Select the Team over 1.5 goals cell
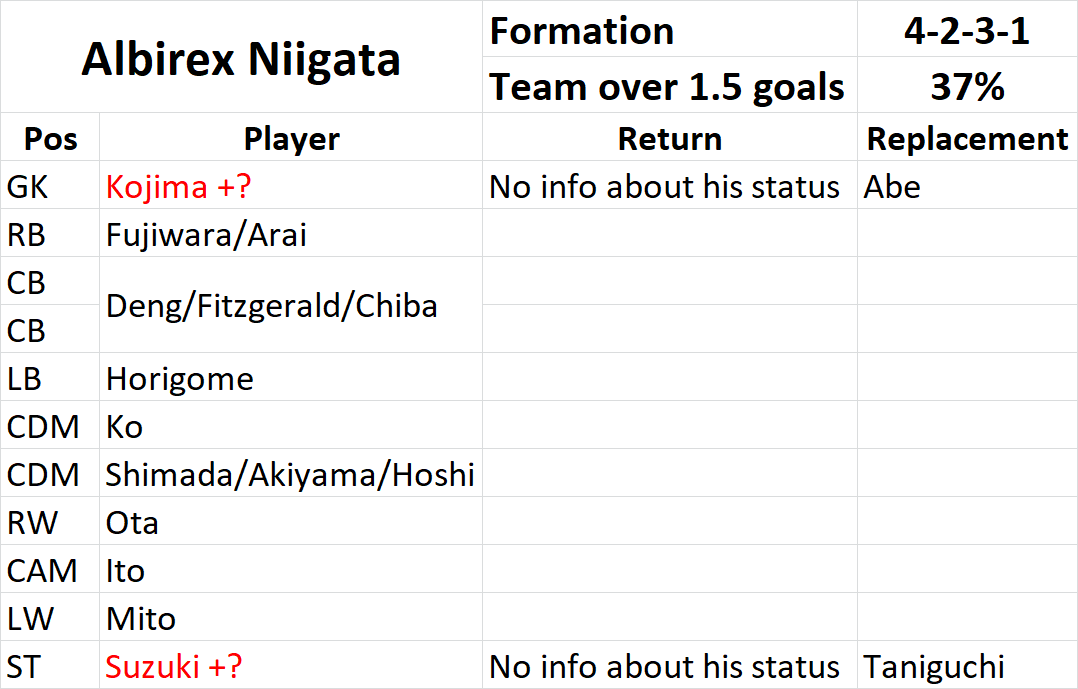Image resolution: width=1078 pixels, height=689 pixels. click(670, 86)
